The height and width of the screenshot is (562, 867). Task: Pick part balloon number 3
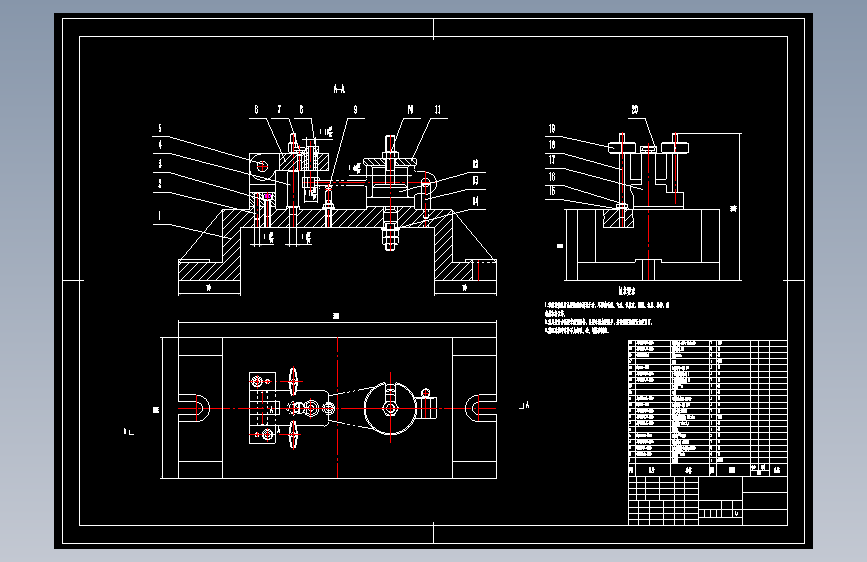click(160, 163)
